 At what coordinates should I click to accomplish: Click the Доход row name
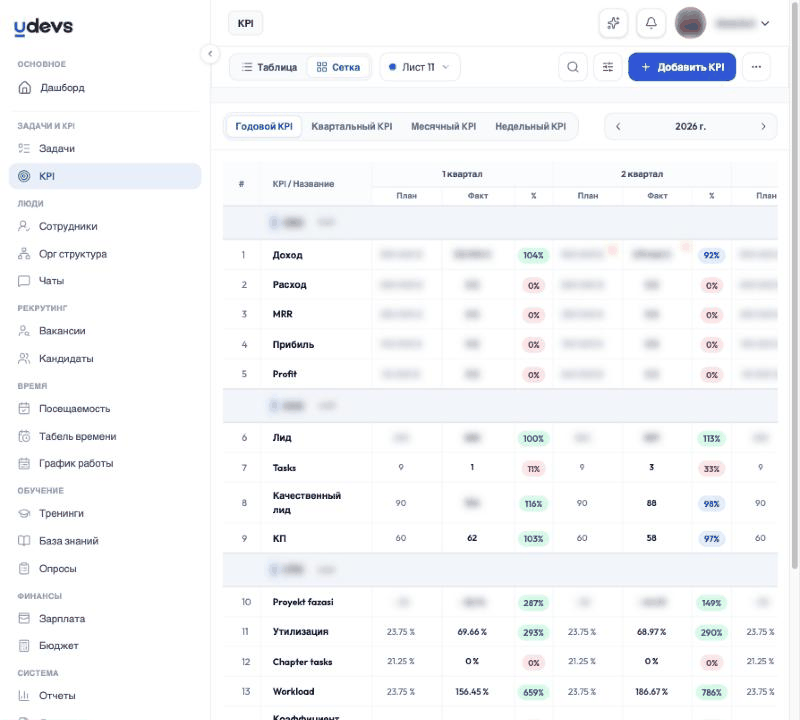tap(287, 255)
